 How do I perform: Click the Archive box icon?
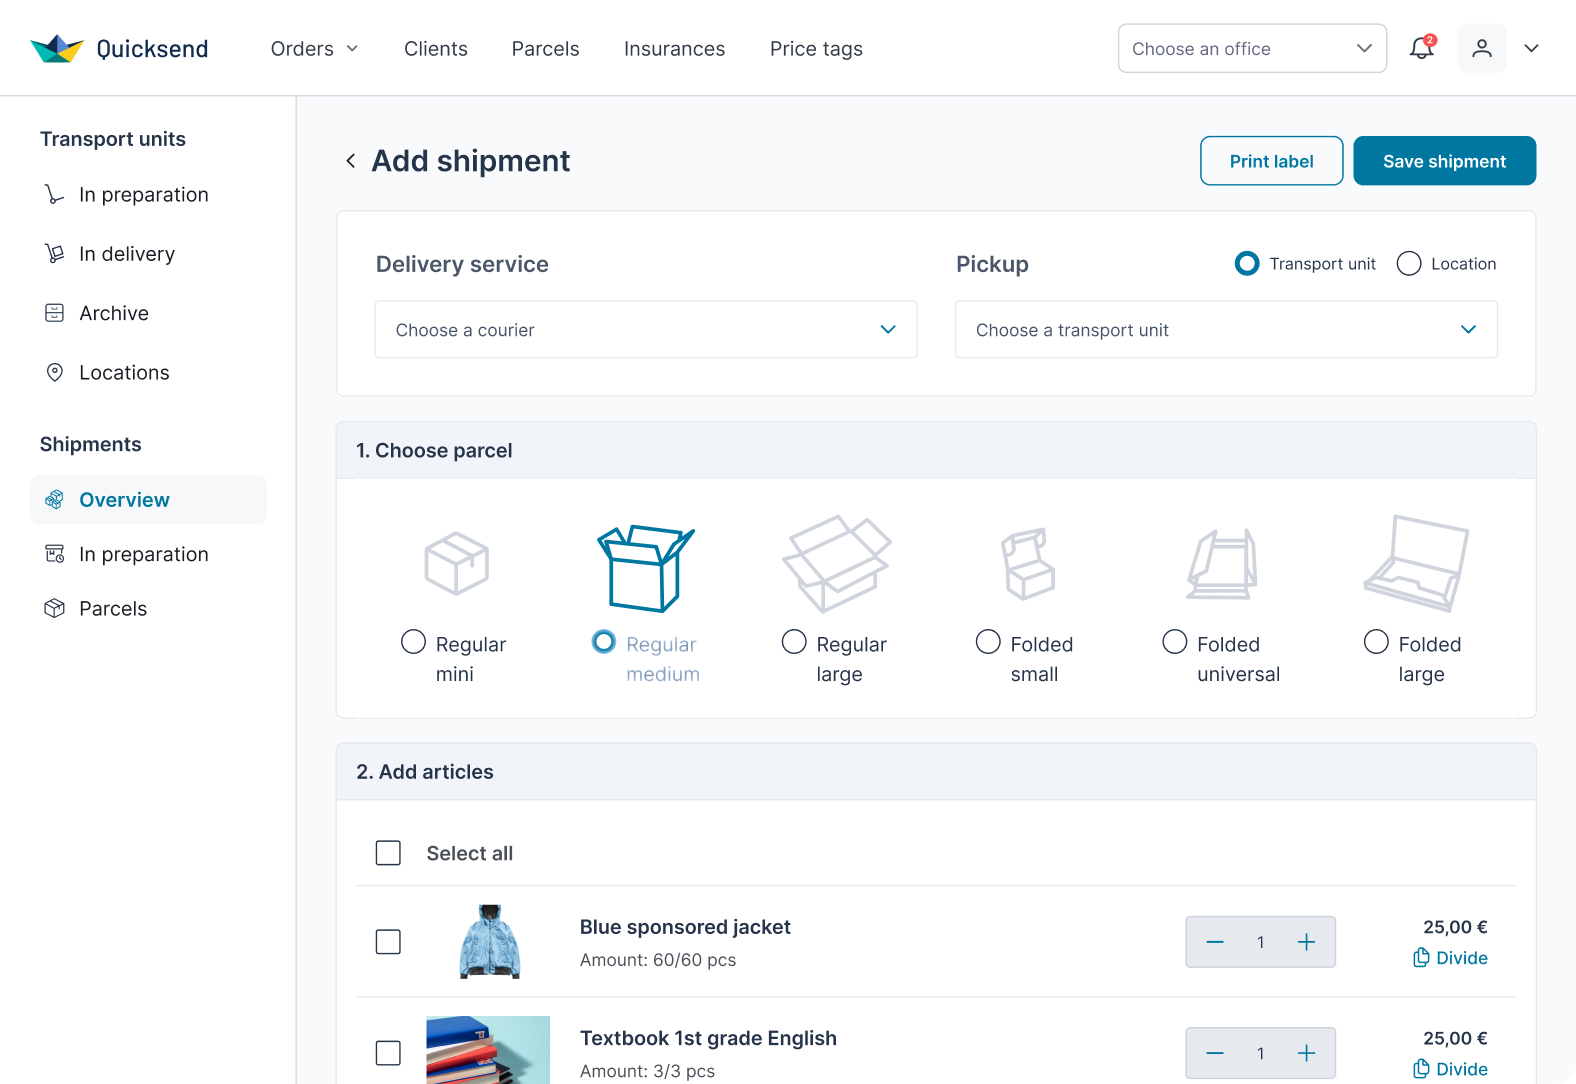click(x=54, y=313)
